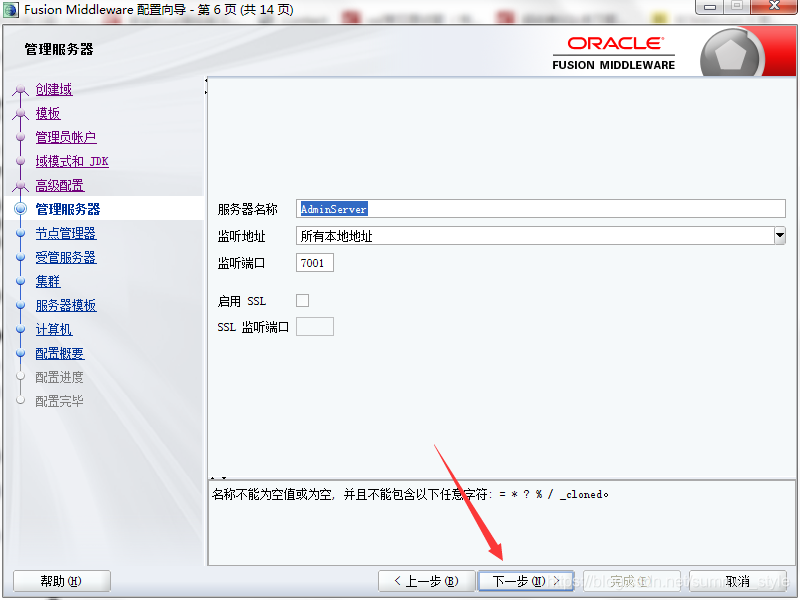The height and width of the screenshot is (600, 800).
Task: Click the 集群 step bullet icon
Action: [x=20, y=281]
